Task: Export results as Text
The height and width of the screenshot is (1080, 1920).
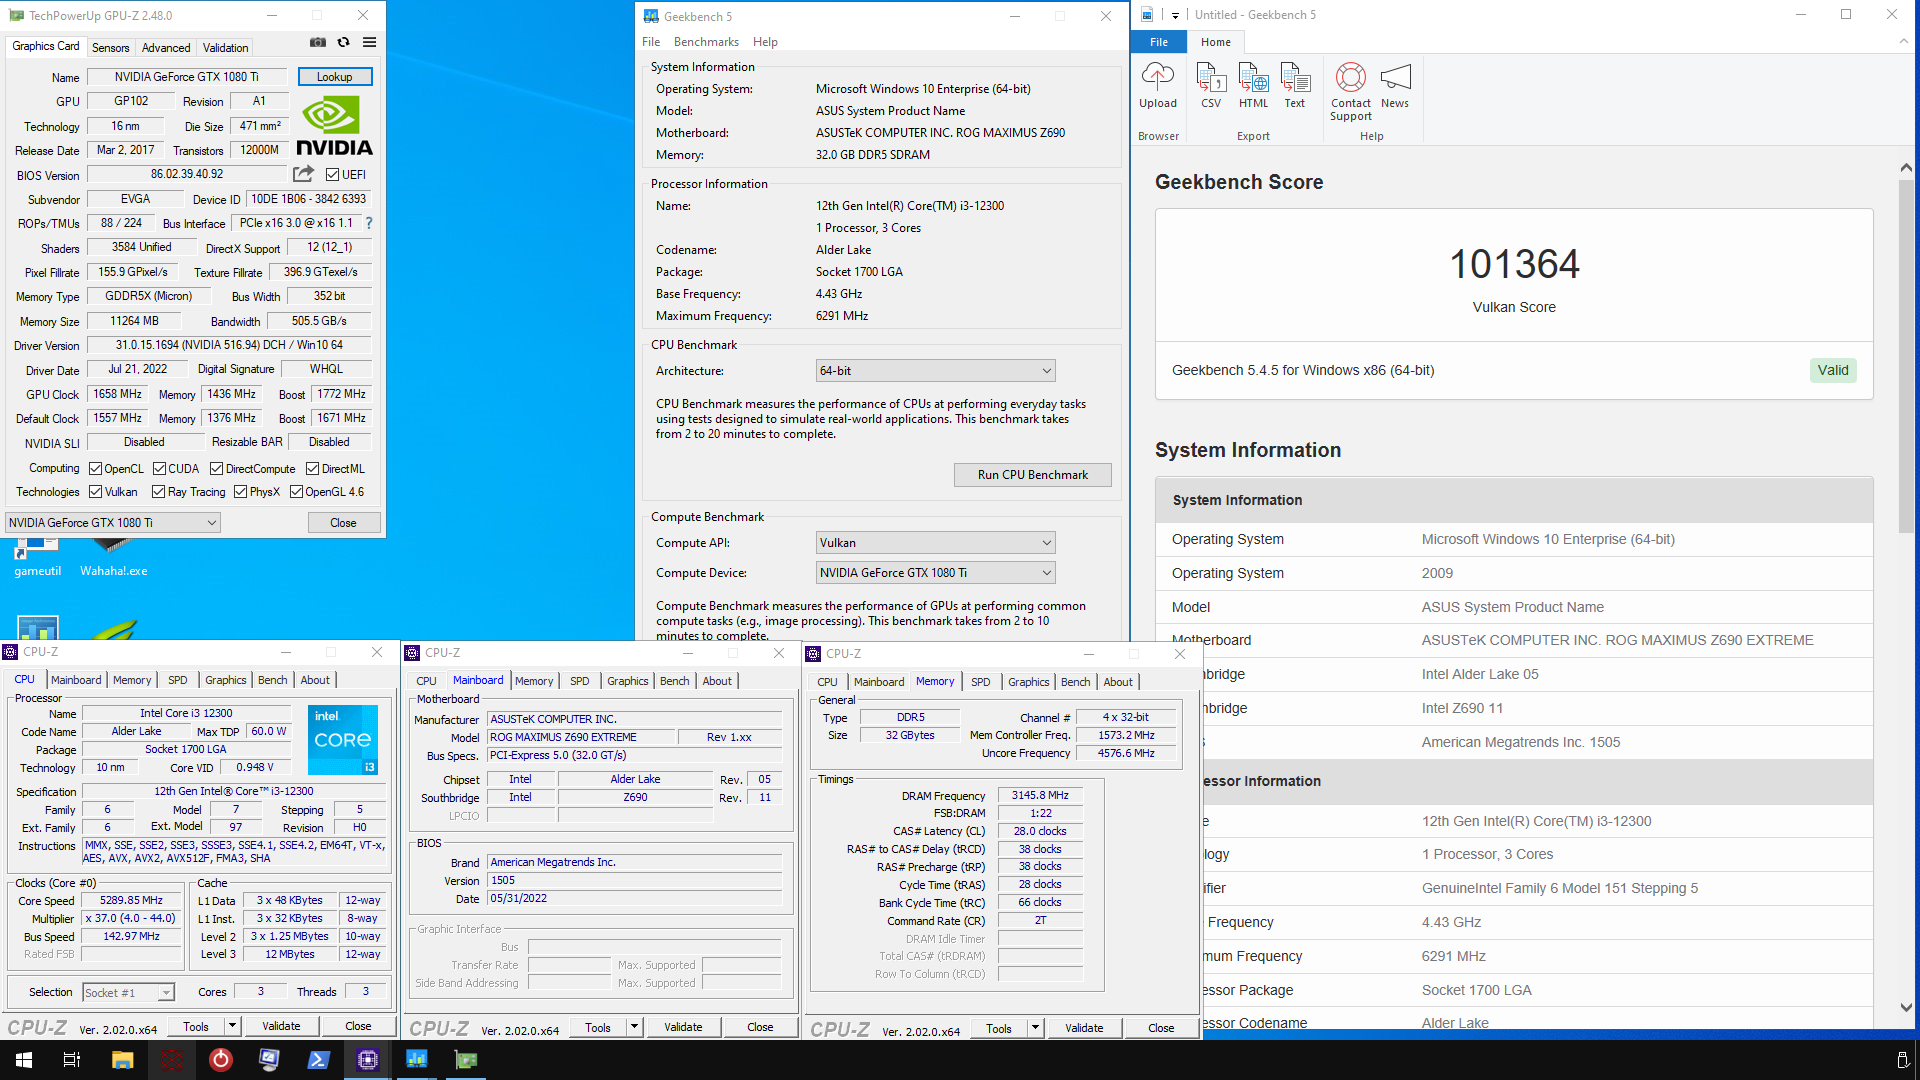Action: [x=1295, y=86]
